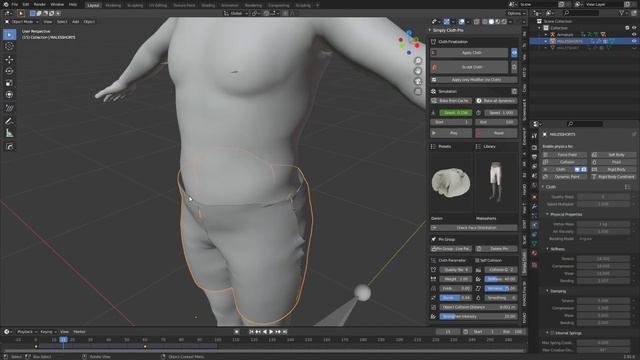Viewport: 640px width, 360px height.
Task: Select the Cursor tool
Action: click(x=9, y=47)
